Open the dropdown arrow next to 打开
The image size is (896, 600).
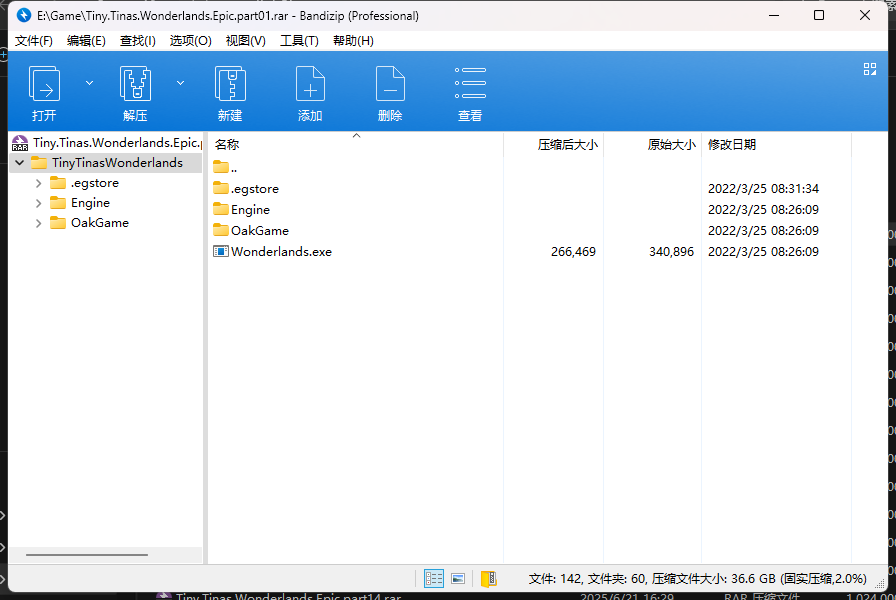click(89, 83)
